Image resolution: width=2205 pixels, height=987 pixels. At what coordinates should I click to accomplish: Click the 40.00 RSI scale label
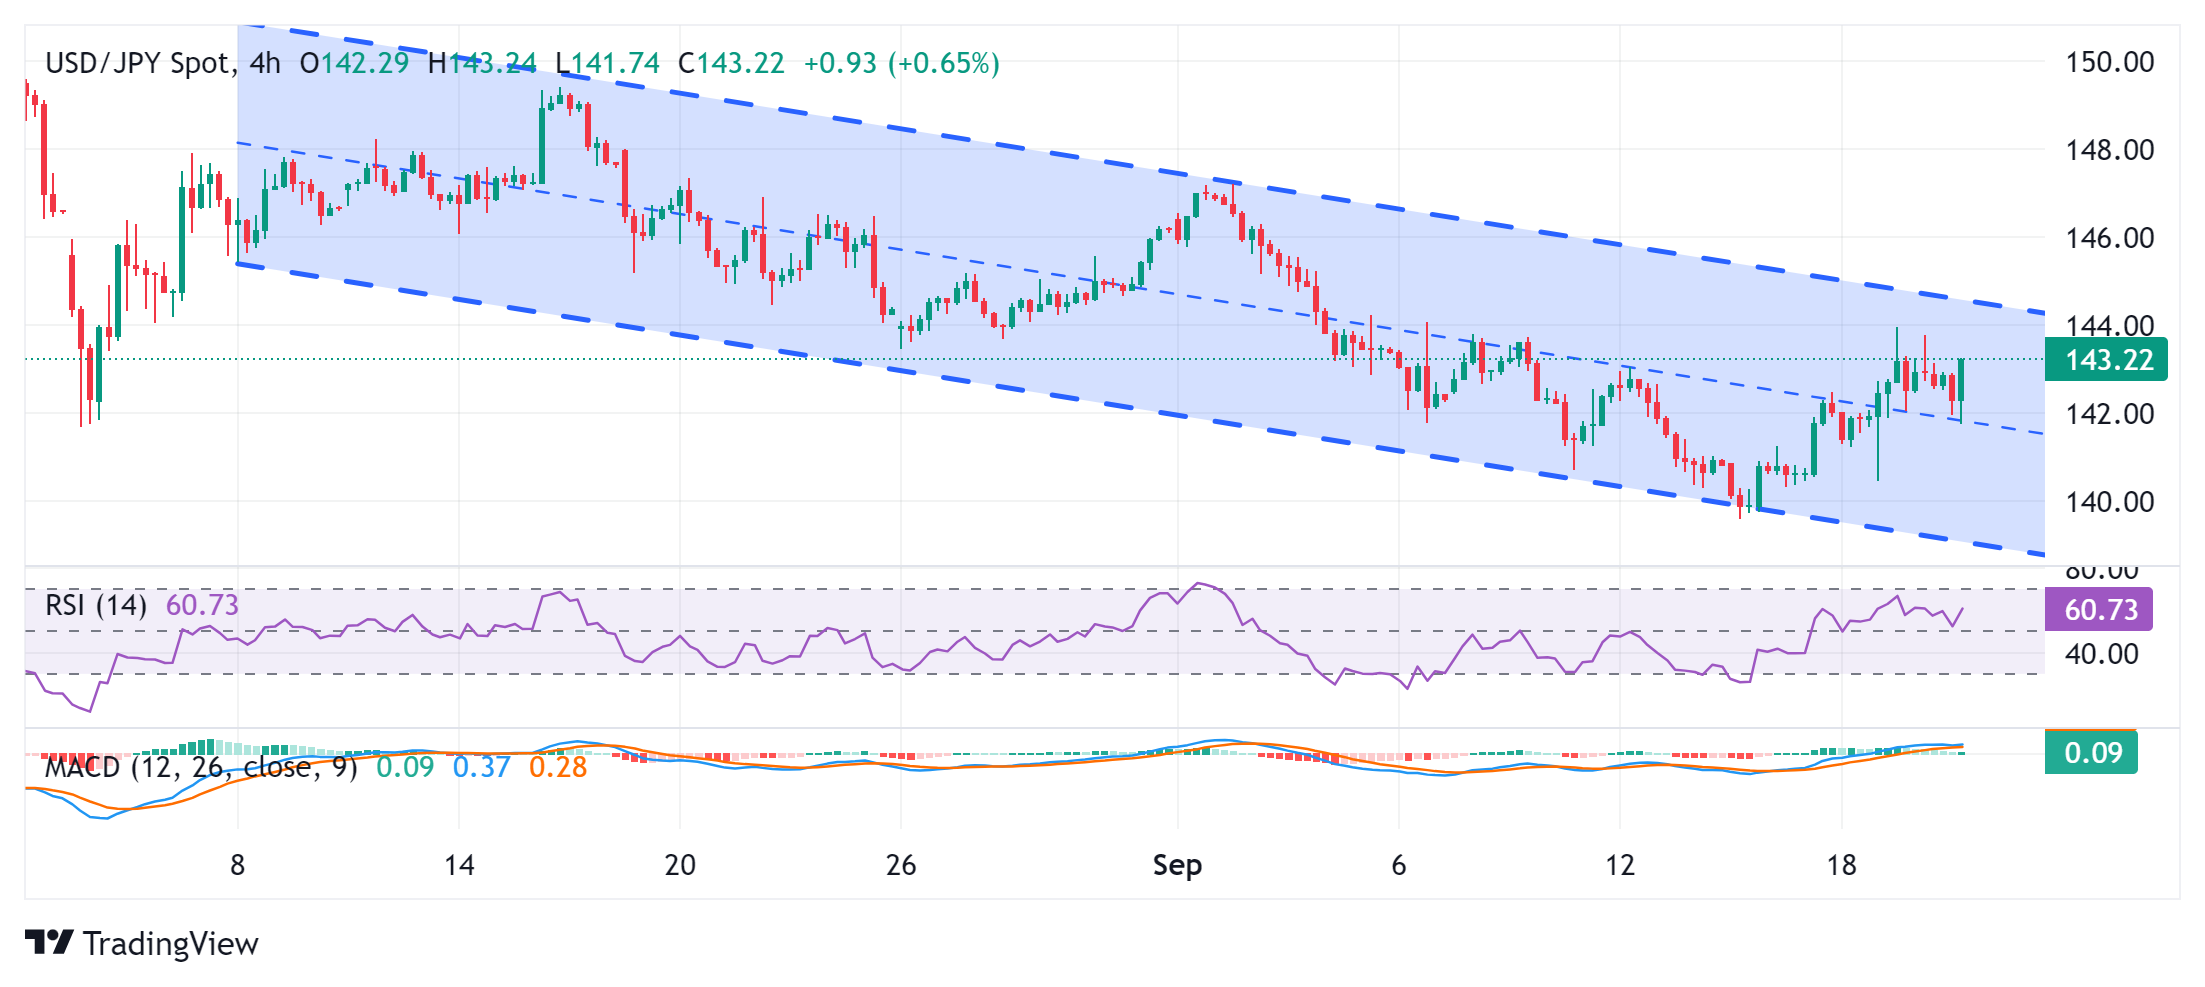click(2102, 654)
